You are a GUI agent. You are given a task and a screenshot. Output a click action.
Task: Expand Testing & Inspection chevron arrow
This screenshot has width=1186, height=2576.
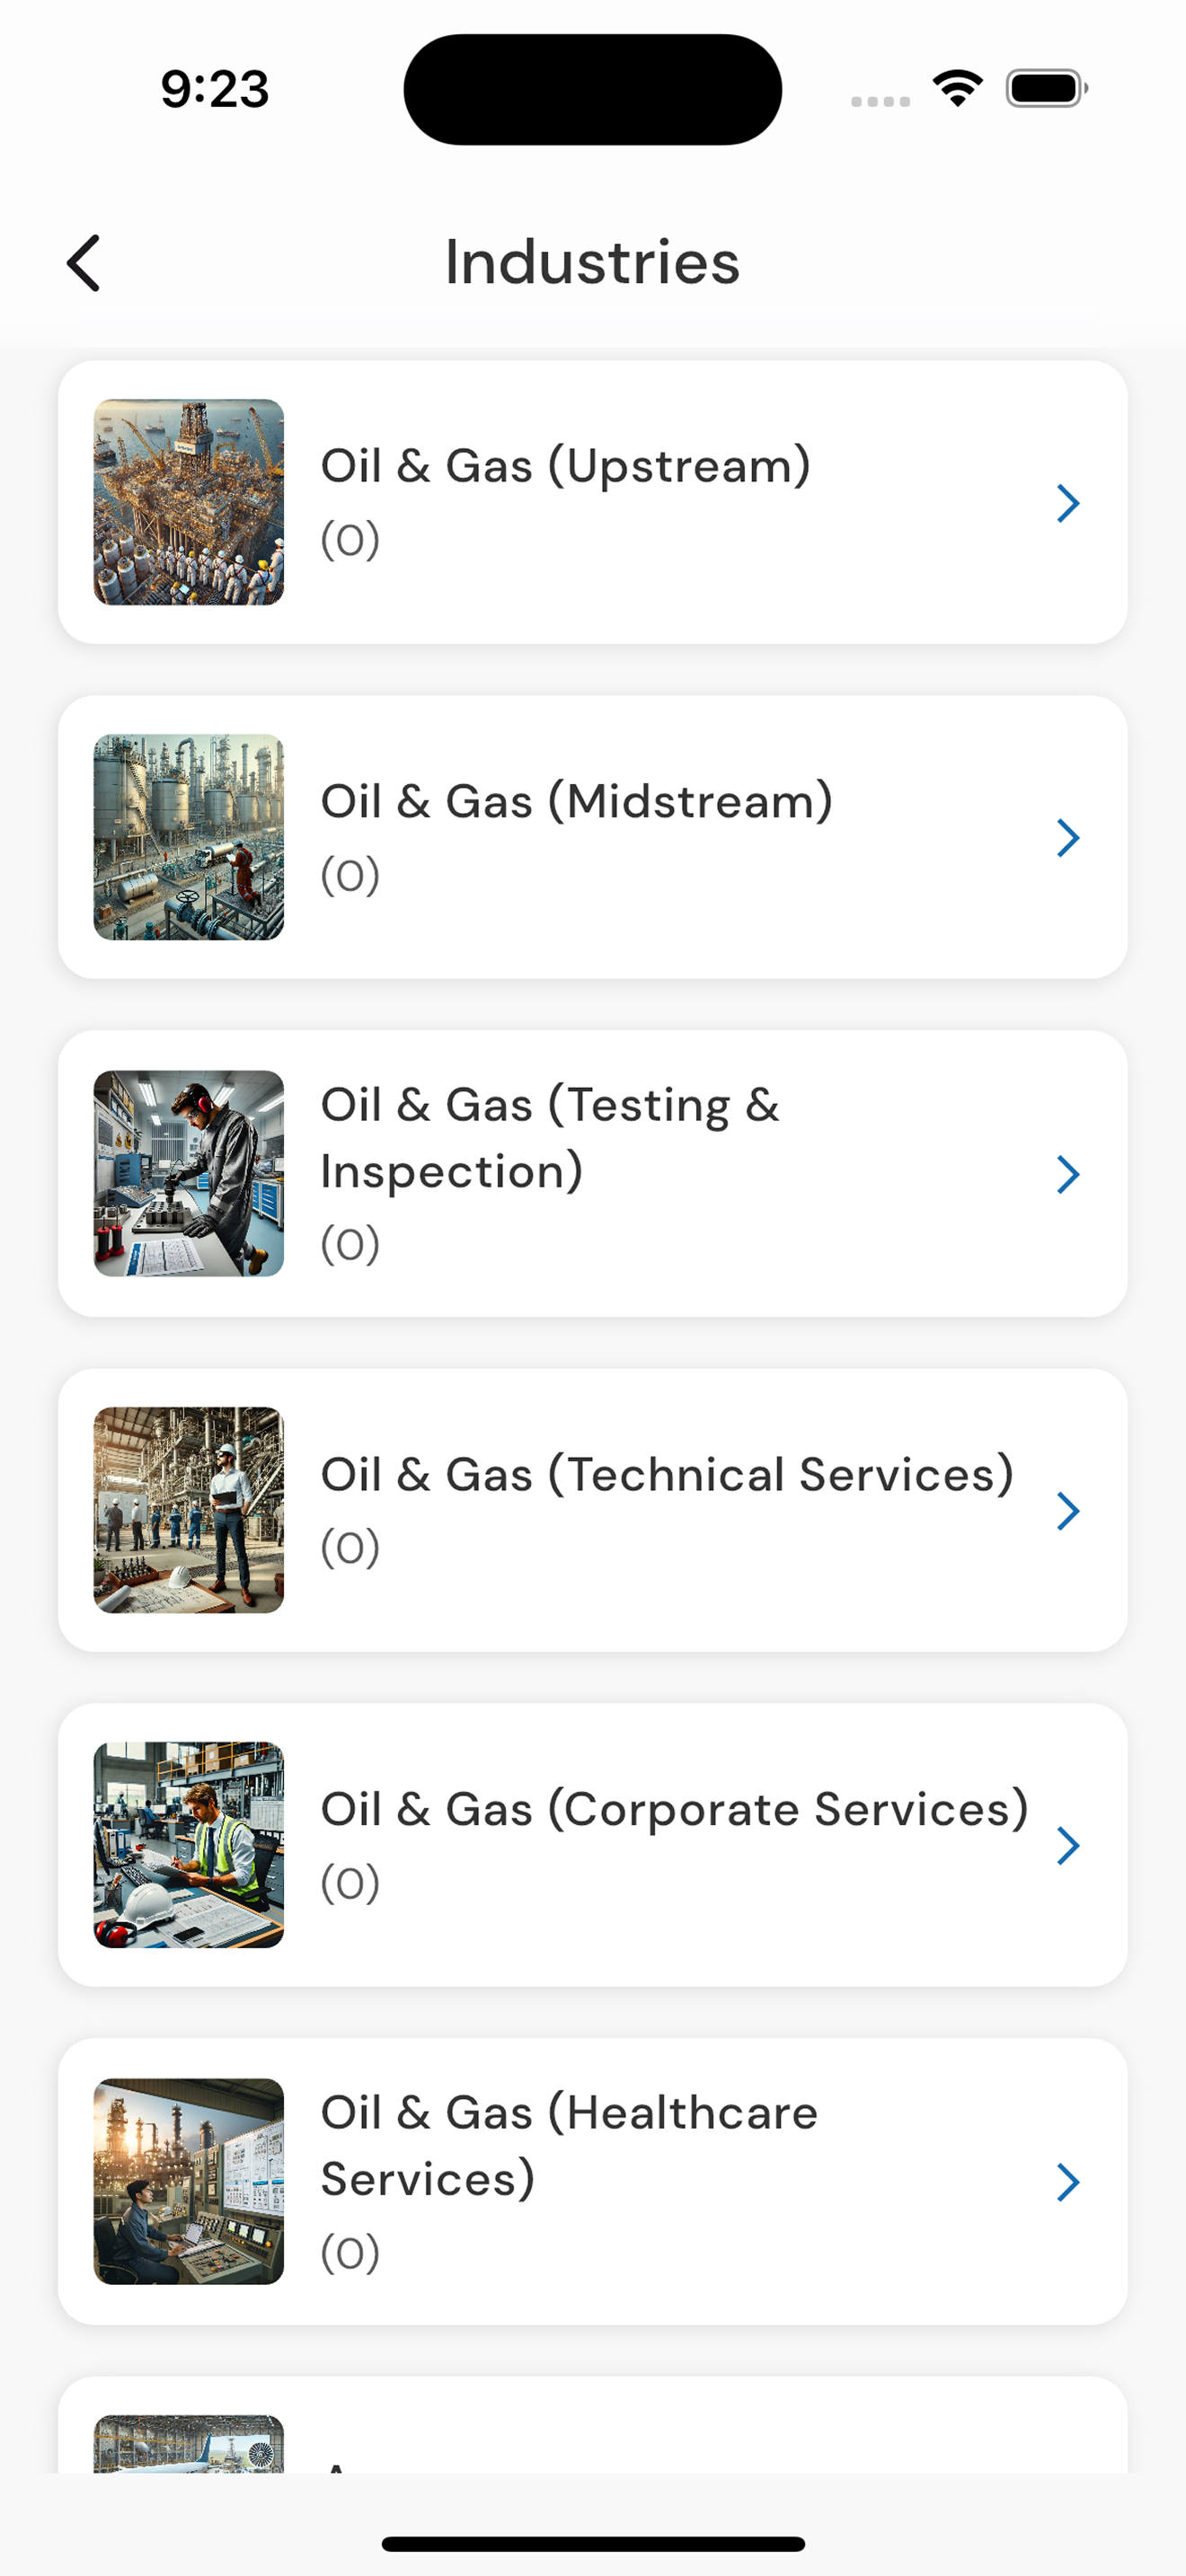click(x=1068, y=1174)
